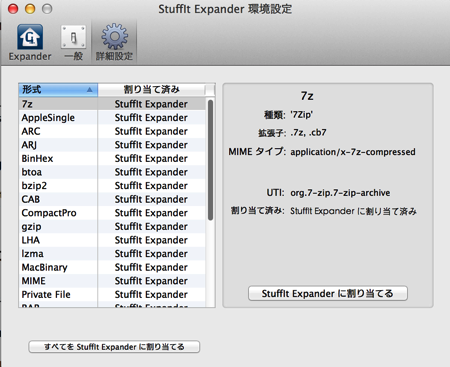Select the AppleSingle format row
The height and width of the screenshot is (367, 450).
pyautogui.click(x=112, y=118)
